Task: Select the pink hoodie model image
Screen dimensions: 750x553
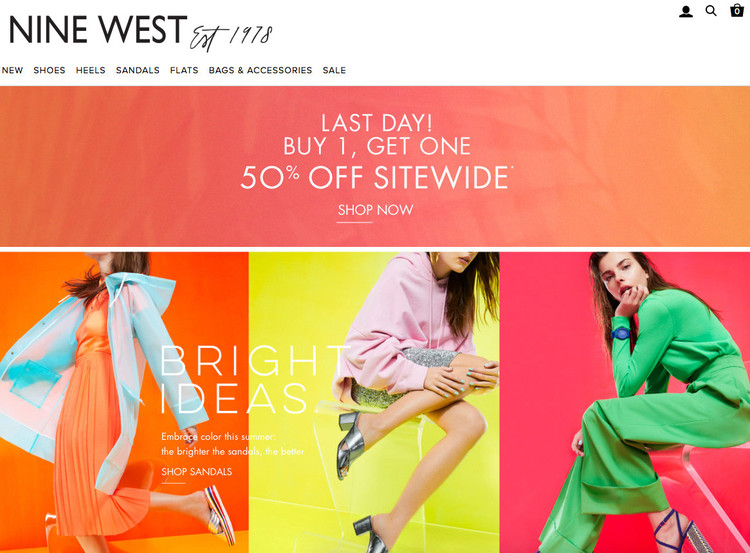Action: pyautogui.click(x=374, y=402)
